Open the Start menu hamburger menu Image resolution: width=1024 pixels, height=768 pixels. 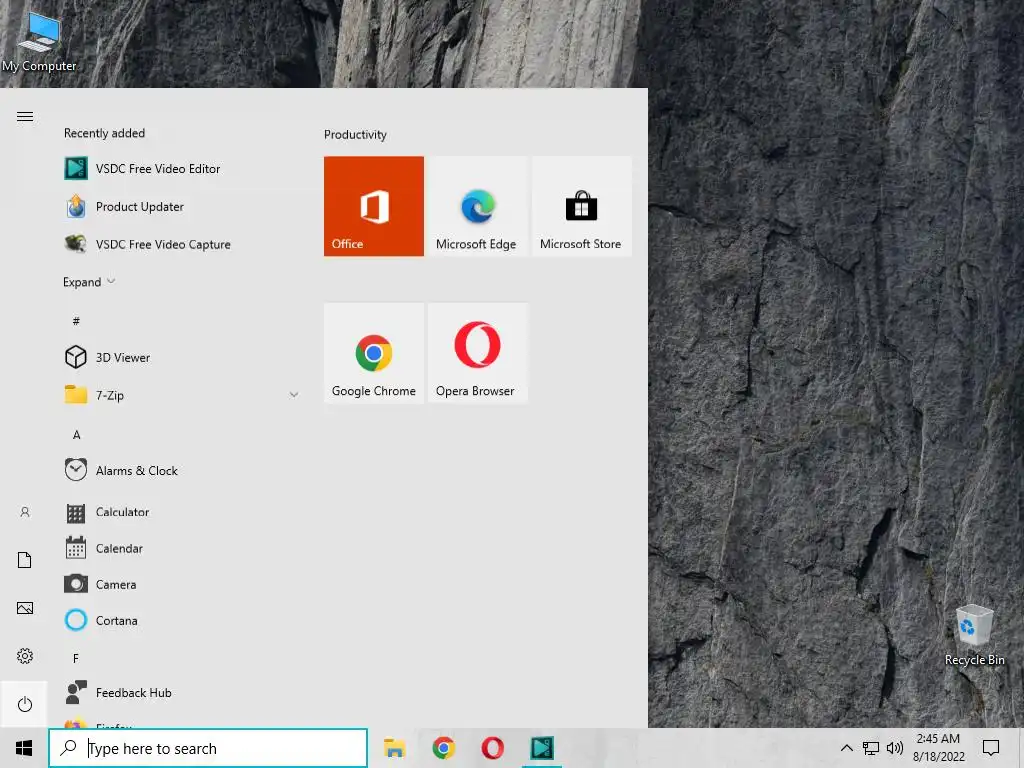click(x=25, y=117)
